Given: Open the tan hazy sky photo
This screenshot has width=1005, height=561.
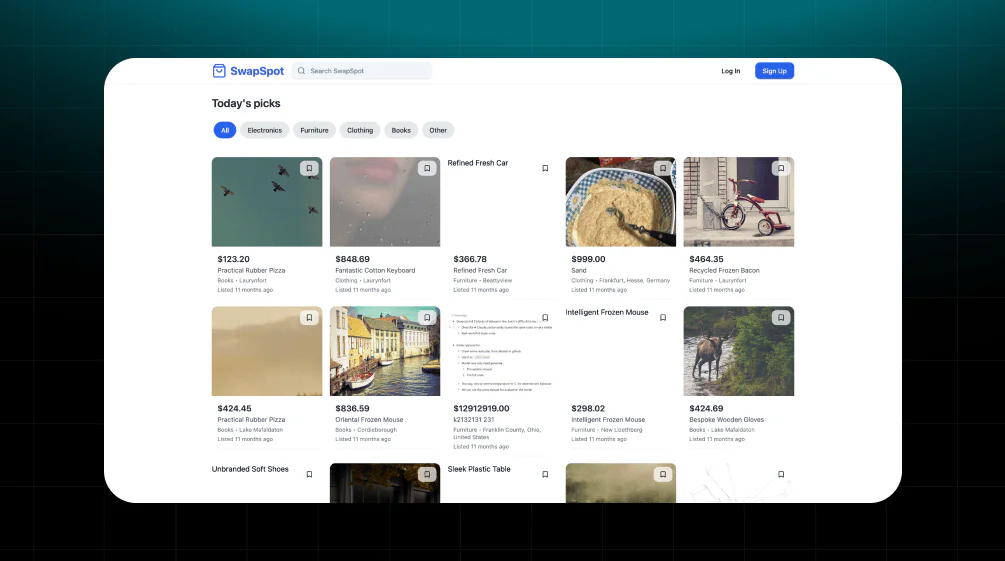Looking at the screenshot, I should [267, 351].
